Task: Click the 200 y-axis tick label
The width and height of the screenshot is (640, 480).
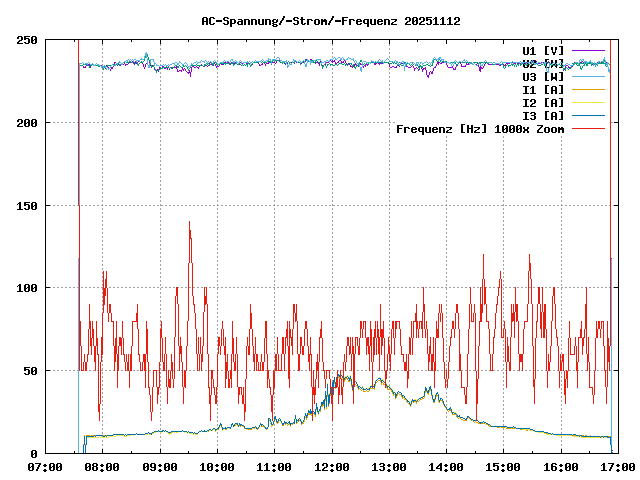Action: [28, 123]
